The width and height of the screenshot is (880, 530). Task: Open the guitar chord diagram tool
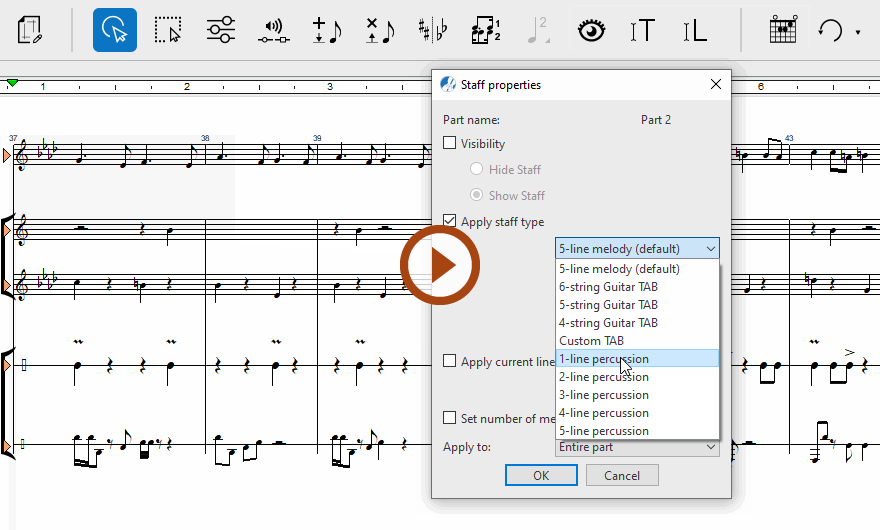[x=783, y=30]
